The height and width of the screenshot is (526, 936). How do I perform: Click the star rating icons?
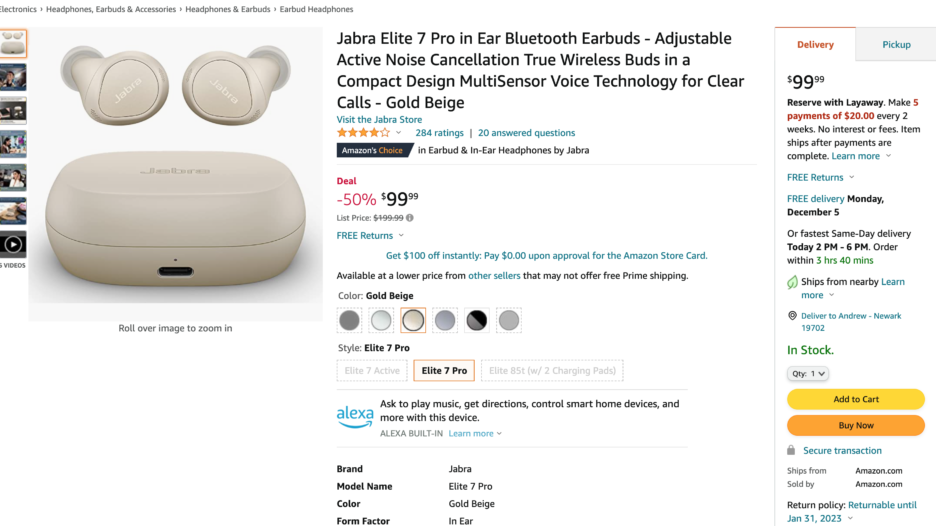[x=363, y=132]
